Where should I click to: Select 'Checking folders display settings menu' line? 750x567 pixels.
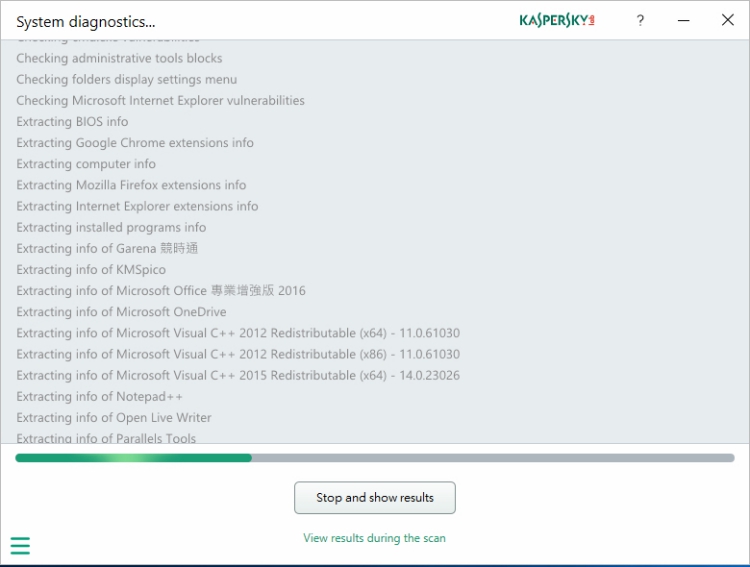tap(127, 79)
